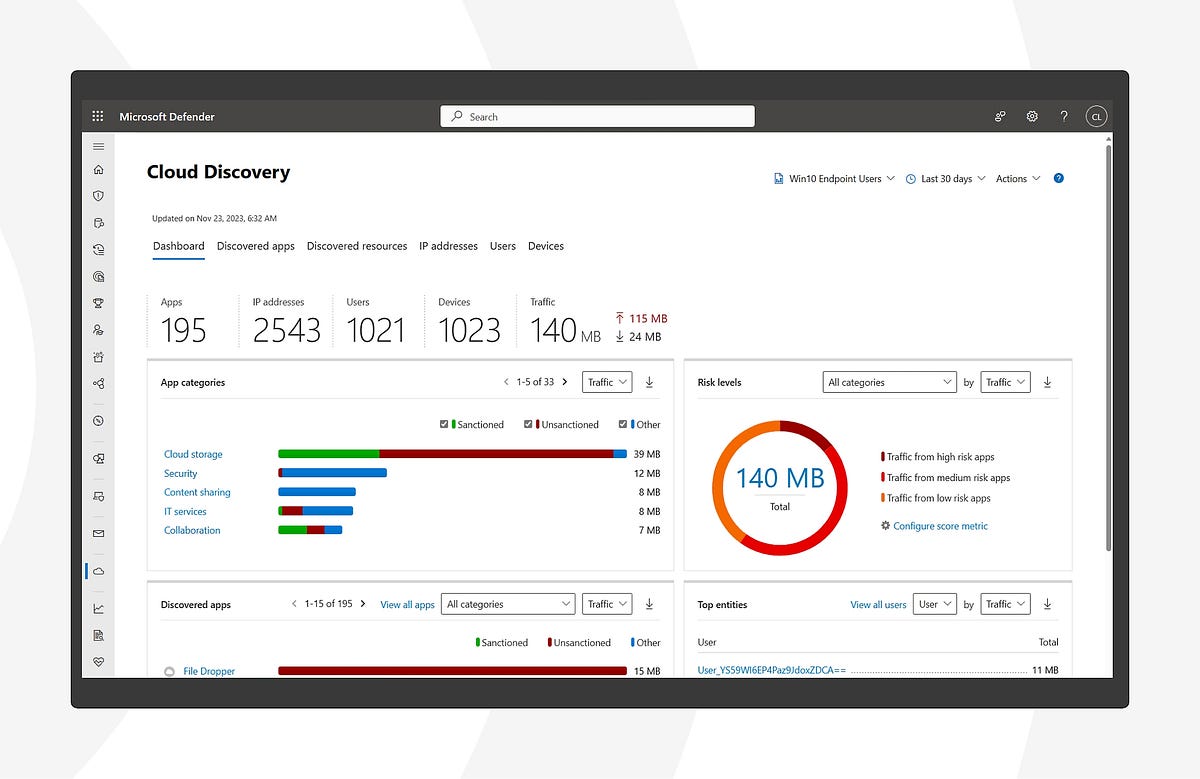Viewport: 1200px width, 779px height.
Task: Open the app launcher waffle icon
Action: [x=97, y=115]
